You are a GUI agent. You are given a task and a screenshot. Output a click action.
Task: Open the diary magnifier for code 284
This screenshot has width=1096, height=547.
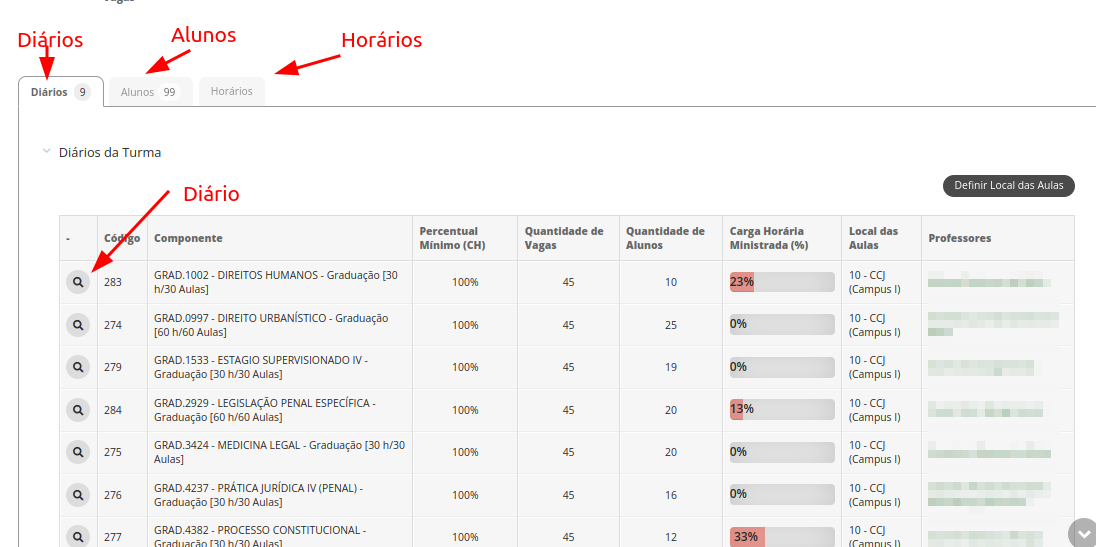pos(78,409)
